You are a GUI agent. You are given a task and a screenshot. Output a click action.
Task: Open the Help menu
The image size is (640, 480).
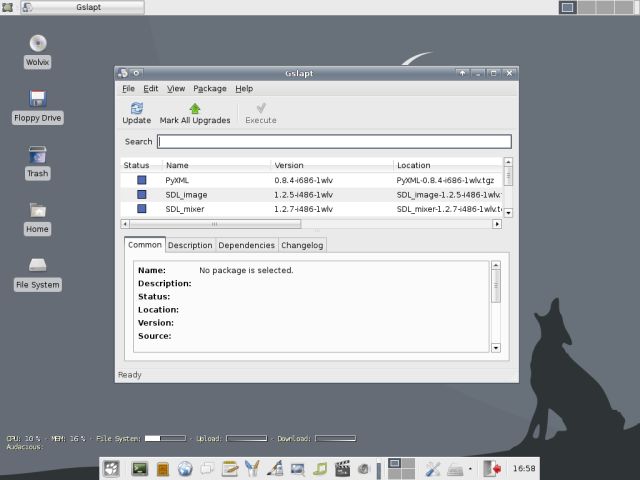(x=244, y=89)
